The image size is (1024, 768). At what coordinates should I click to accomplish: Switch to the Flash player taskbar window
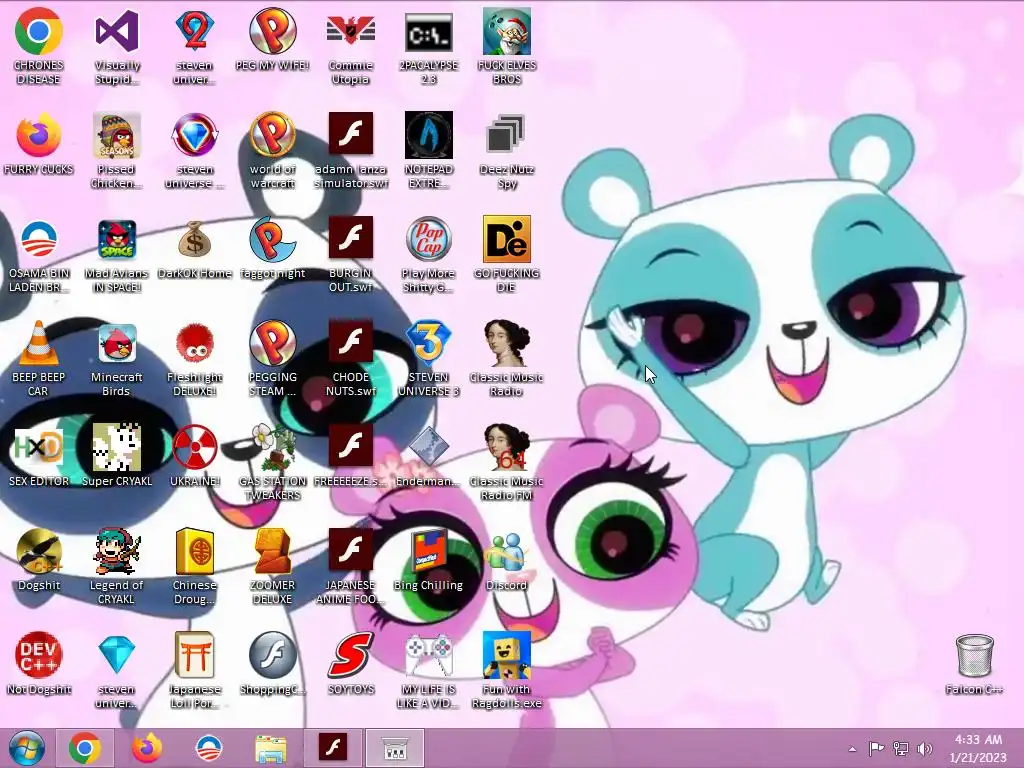click(x=332, y=748)
